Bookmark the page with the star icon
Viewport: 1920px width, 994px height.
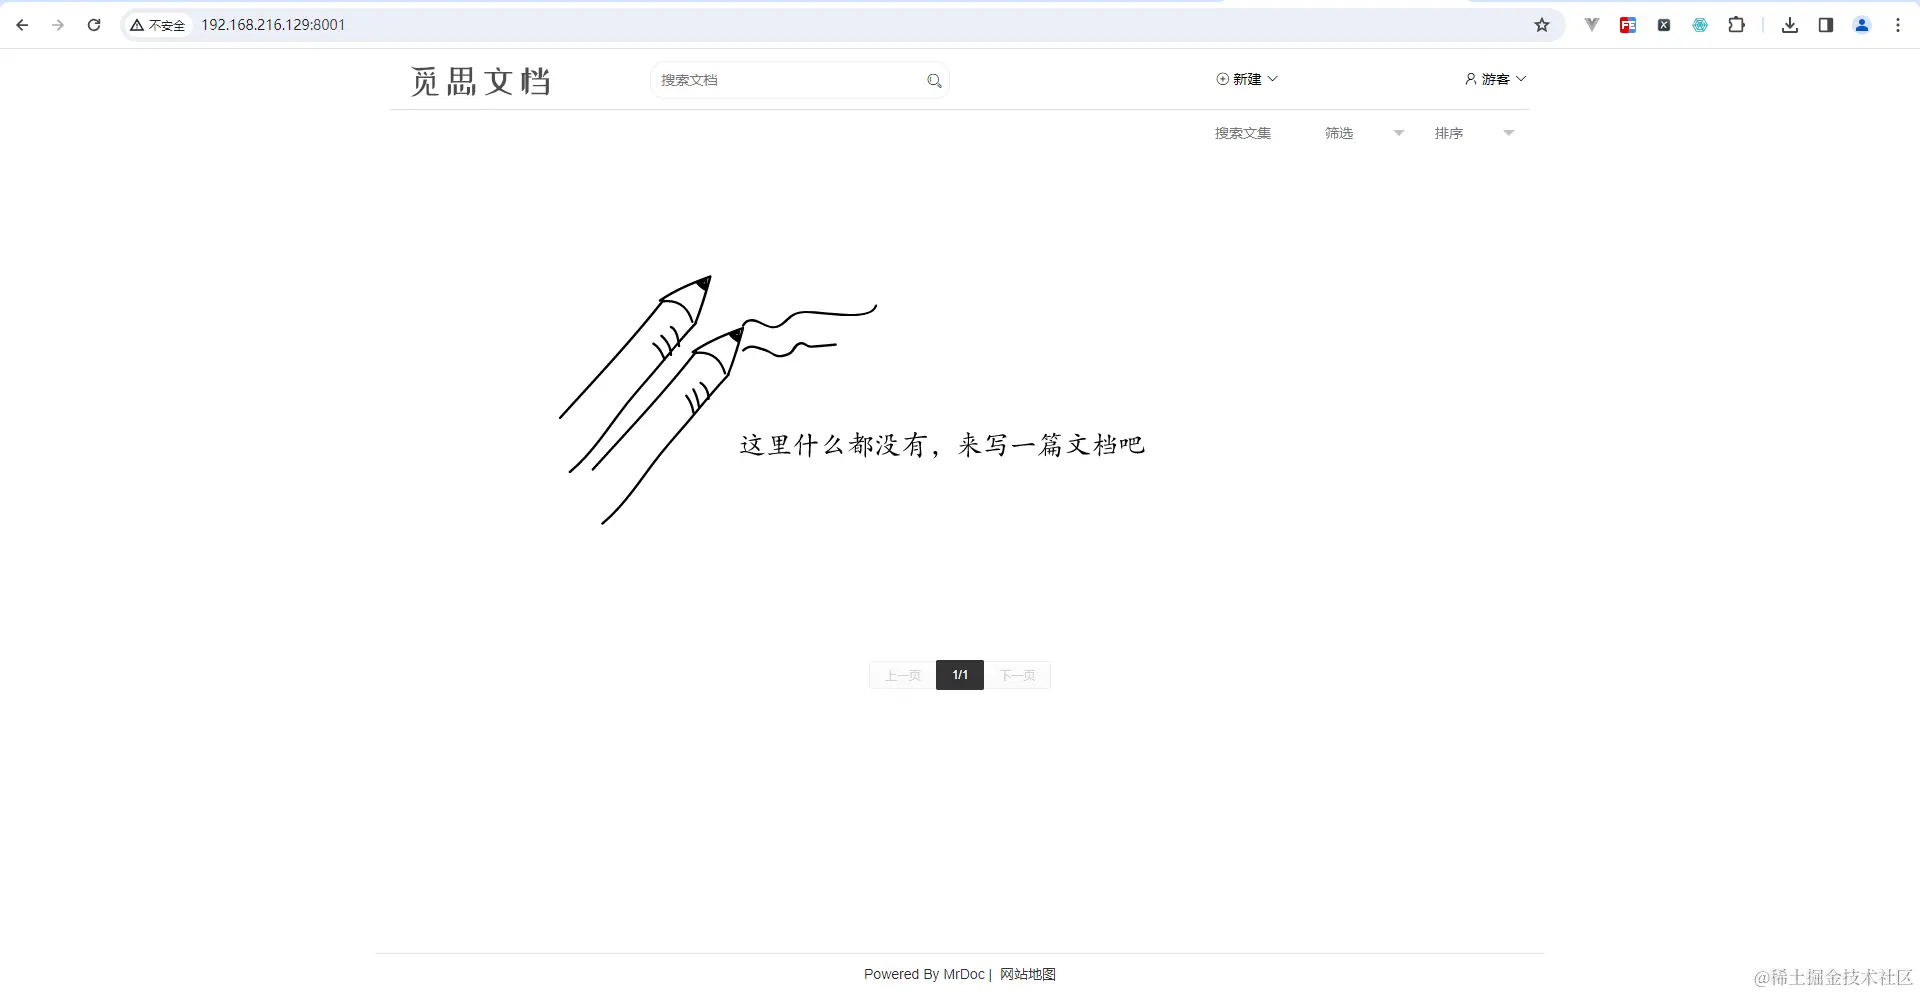pos(1542,25)
